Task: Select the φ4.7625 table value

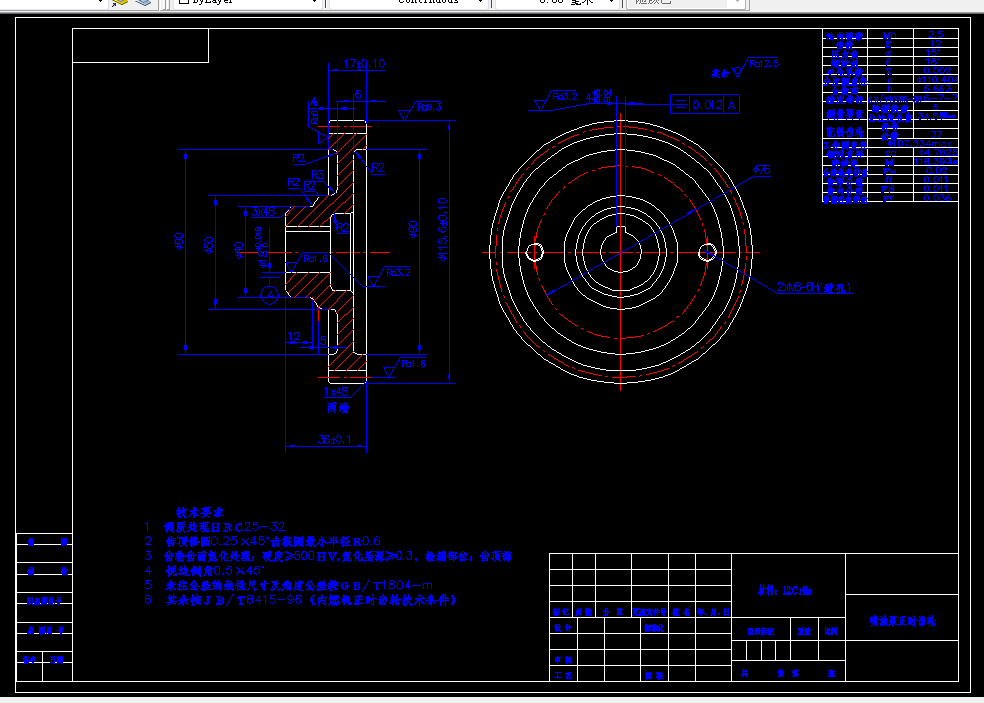Action: coord(936,153)
